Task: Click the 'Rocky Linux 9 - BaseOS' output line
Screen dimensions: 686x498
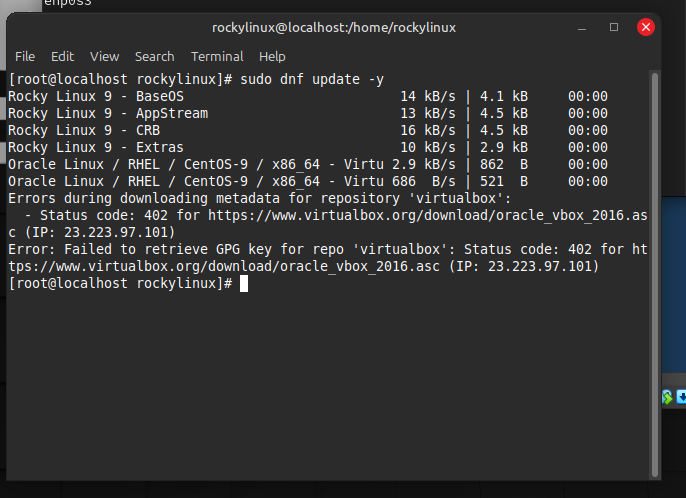Action: (94, 97)
